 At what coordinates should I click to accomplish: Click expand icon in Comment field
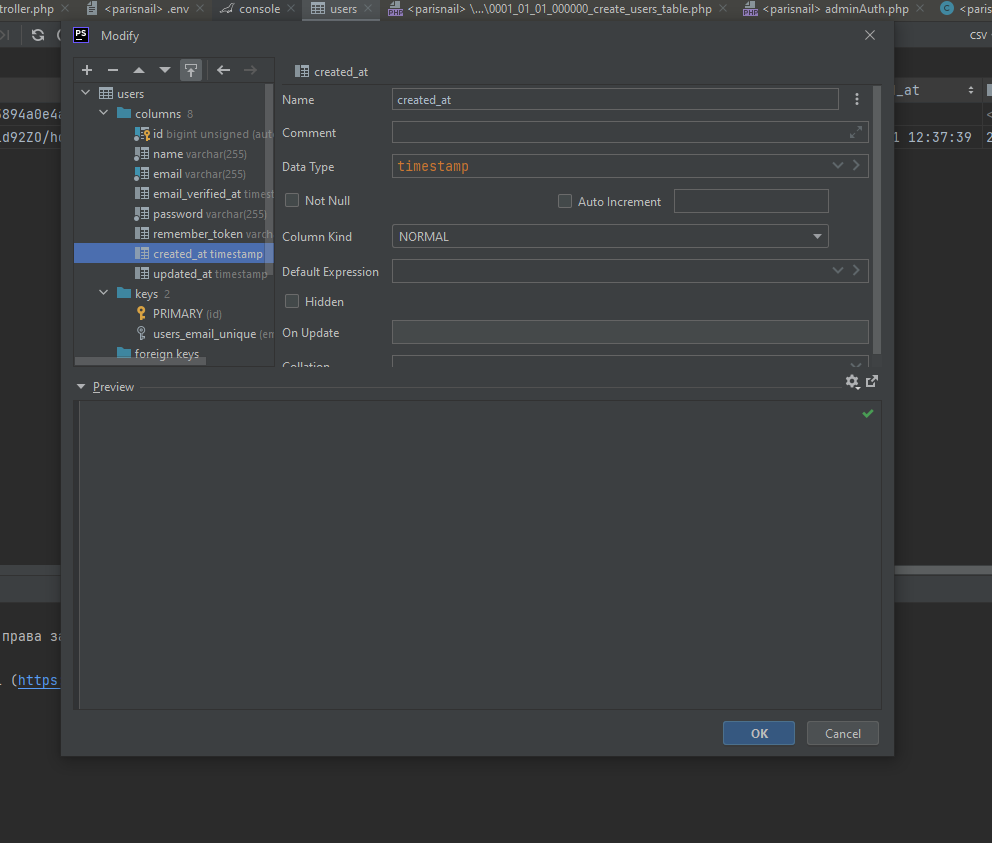[856, 132]
